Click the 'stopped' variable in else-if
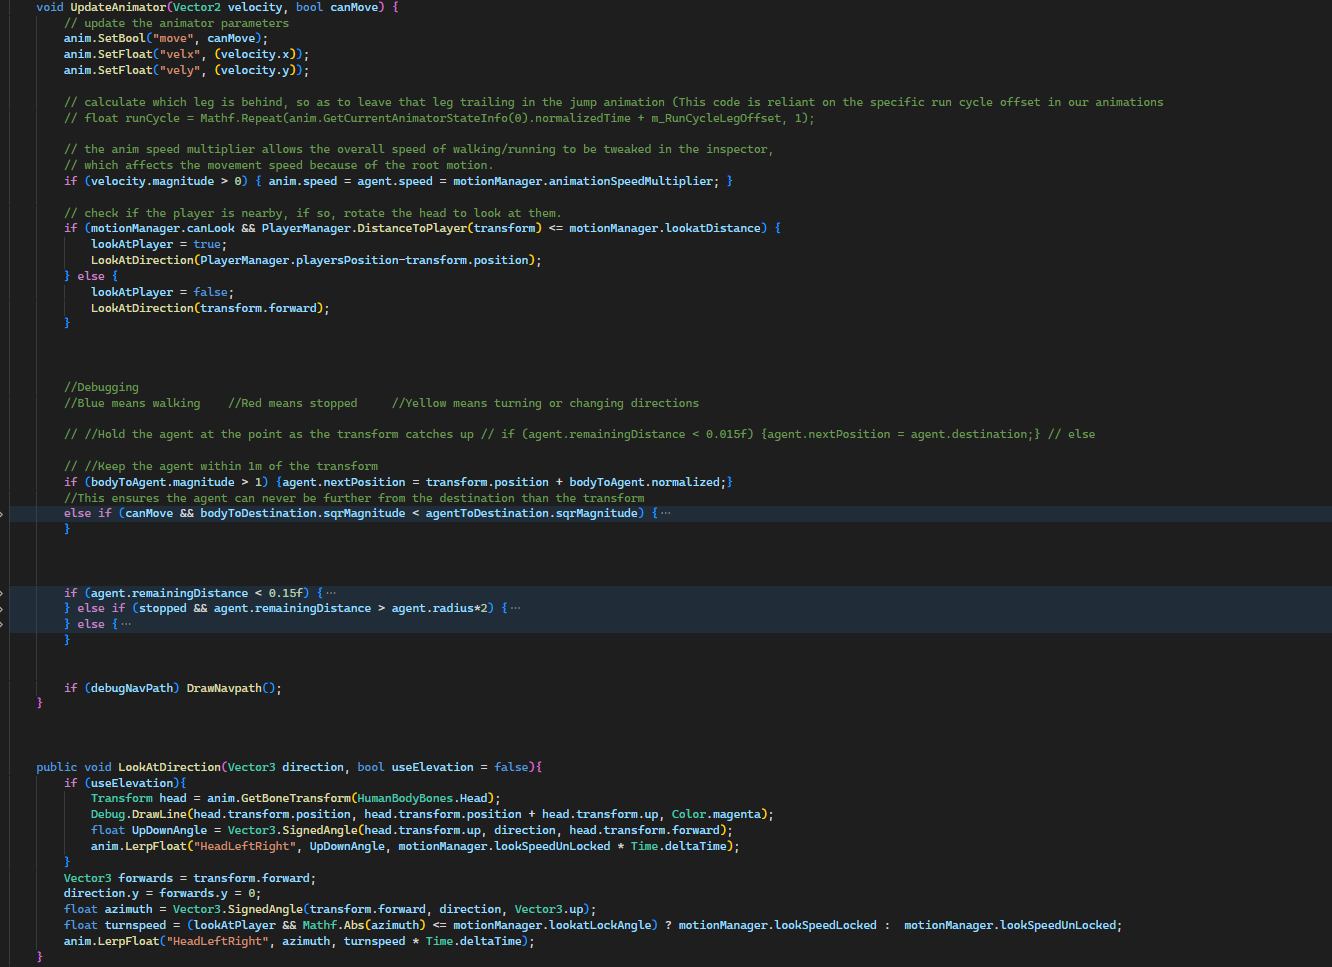This screenshot has width=1332, height=967. (x=162, y=609)
